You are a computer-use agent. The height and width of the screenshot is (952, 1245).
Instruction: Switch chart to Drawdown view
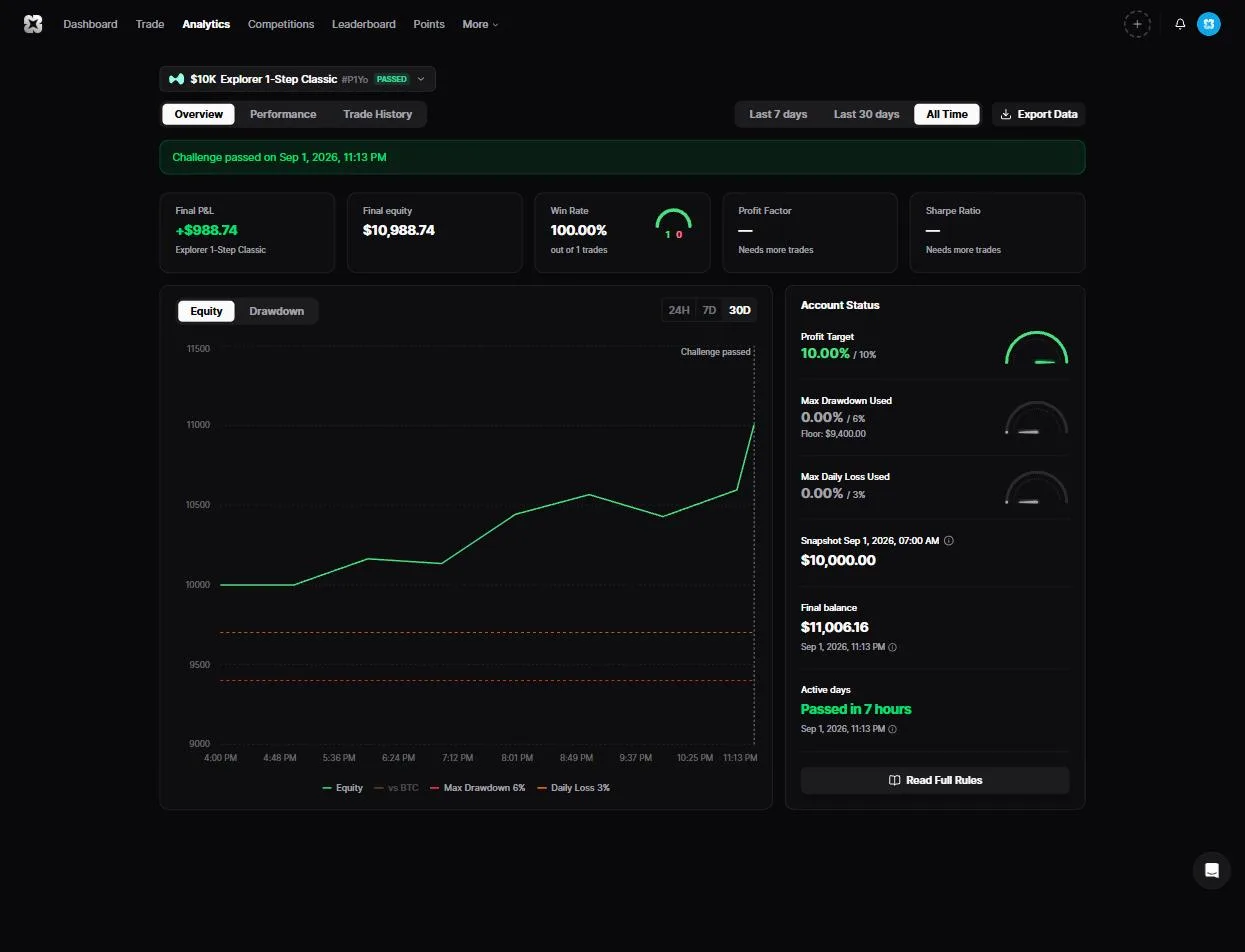click(276, 311)
